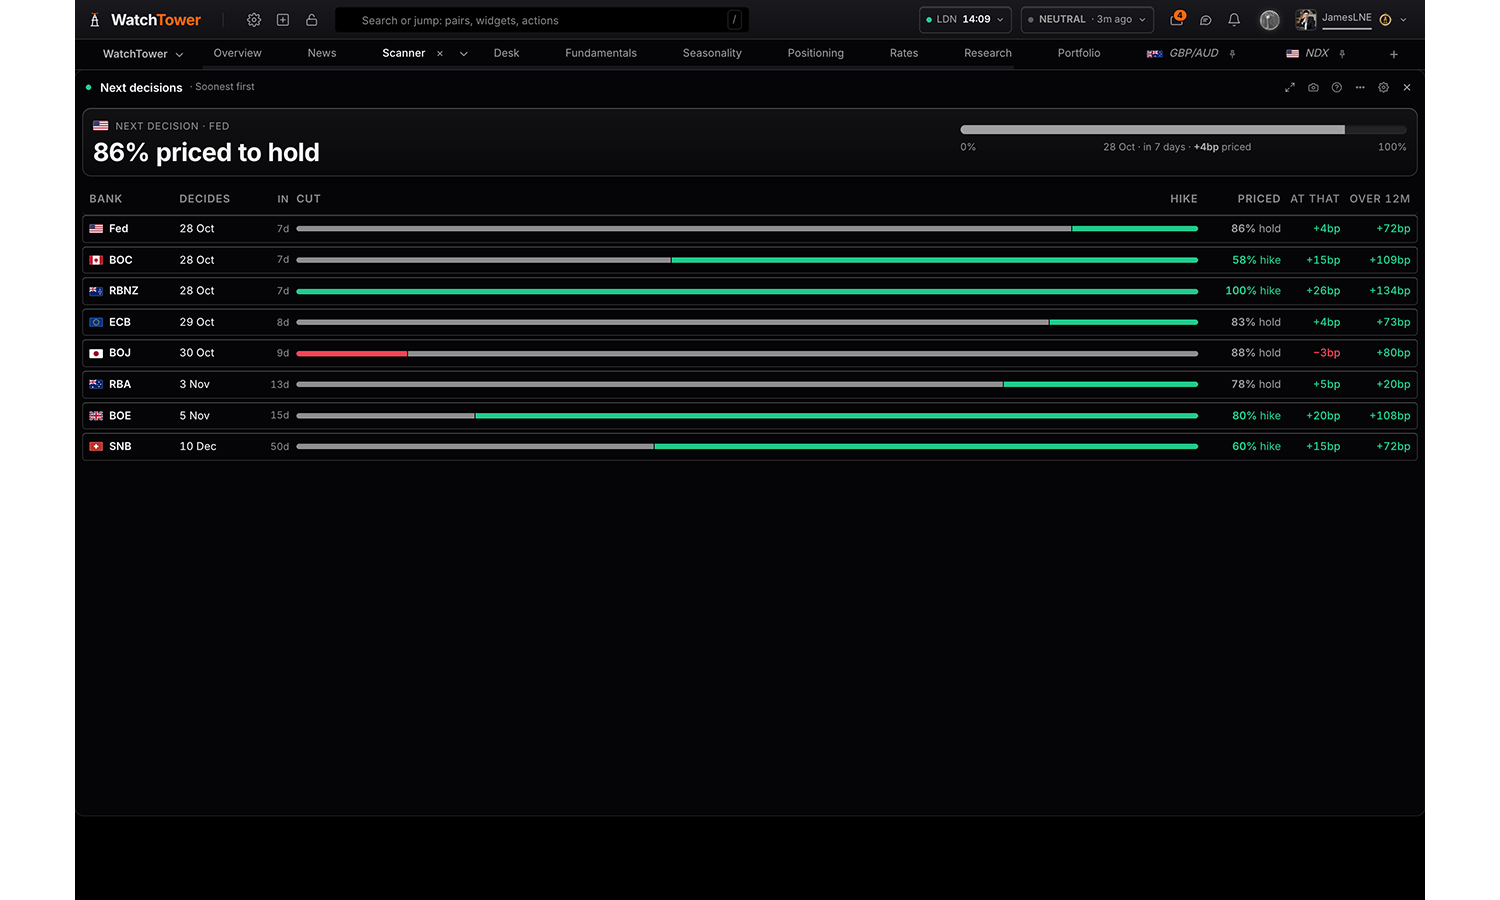This screenshot has width=1500, height=900.
Task: Open help for the Next decisions panel
Action: [1337, 88]
